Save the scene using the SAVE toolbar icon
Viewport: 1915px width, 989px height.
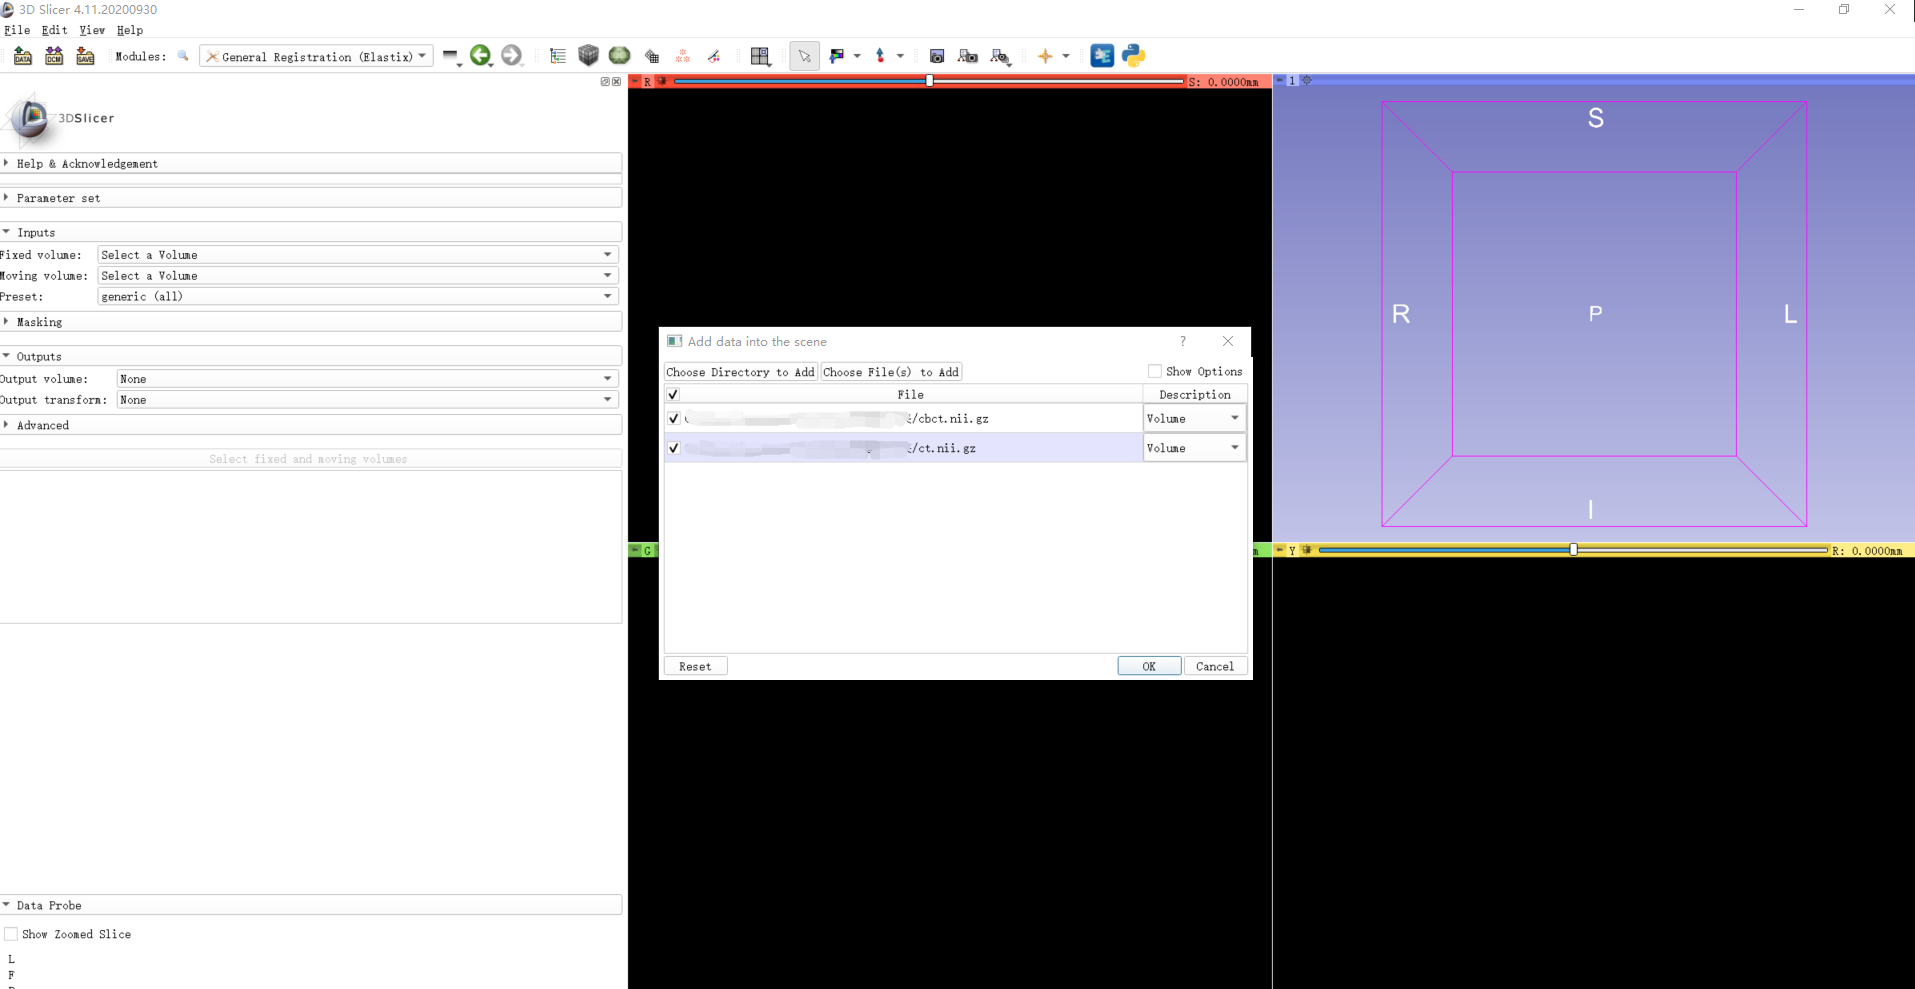click(x=86, y=56)
